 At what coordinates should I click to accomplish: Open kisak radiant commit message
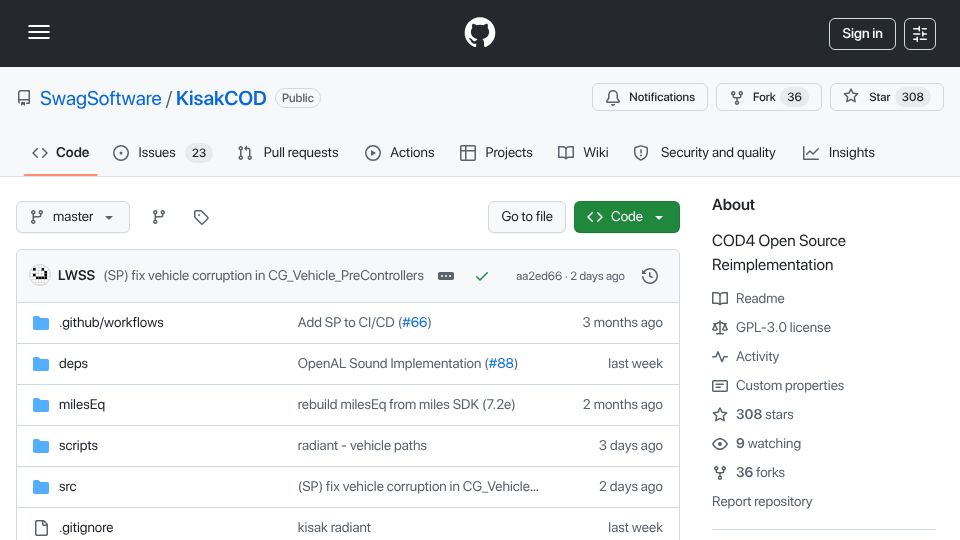tap(334, 528)
